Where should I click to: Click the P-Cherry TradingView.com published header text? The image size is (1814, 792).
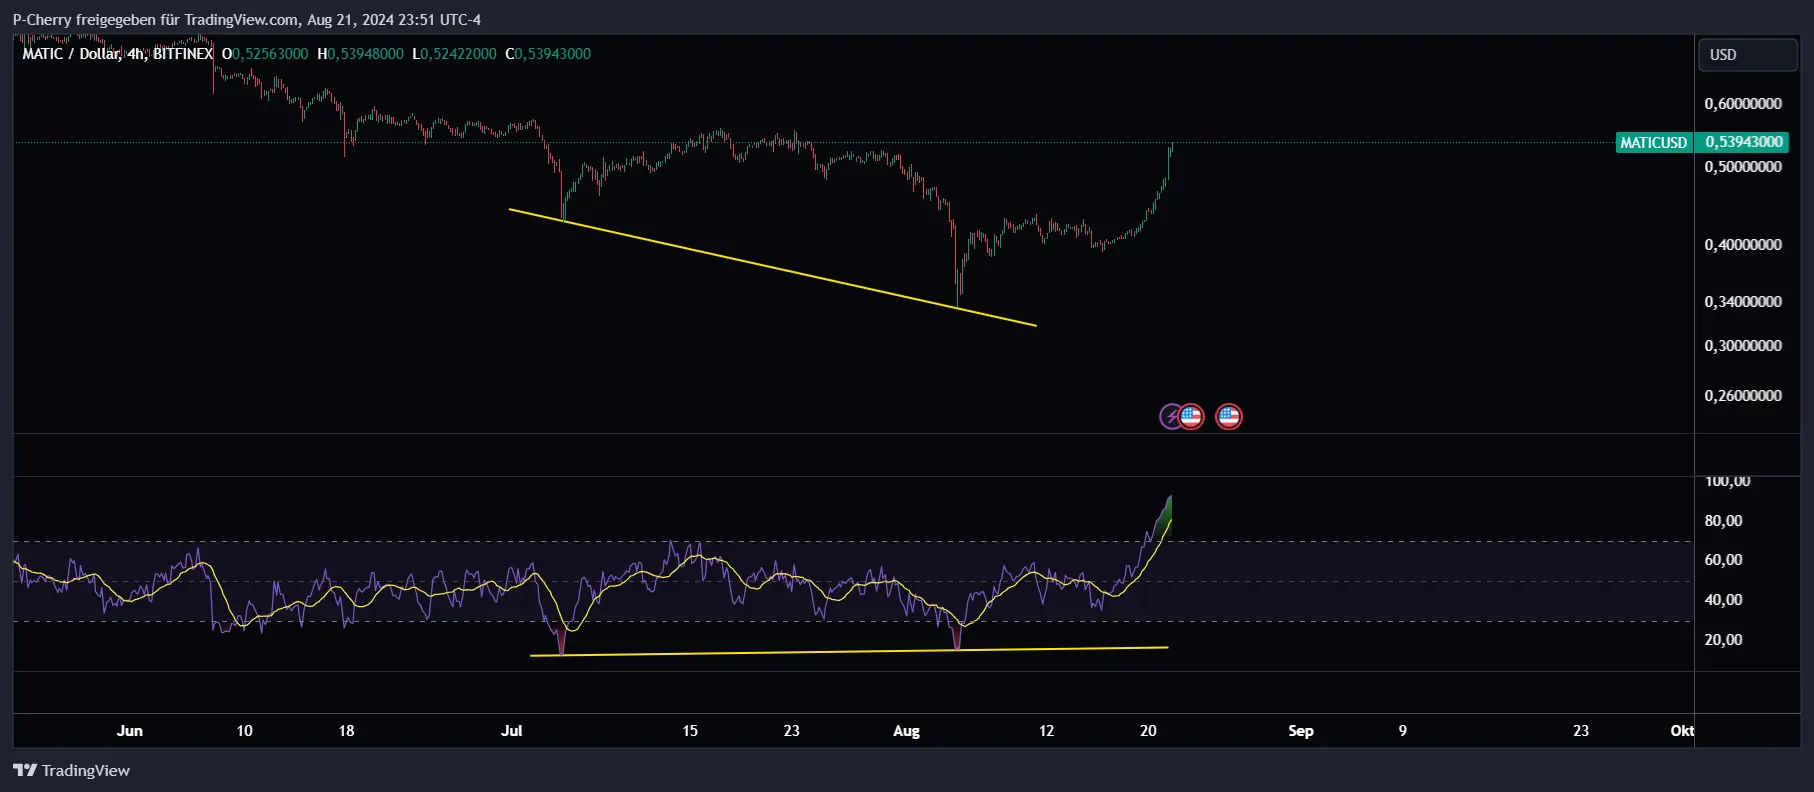tap(247, 20)
